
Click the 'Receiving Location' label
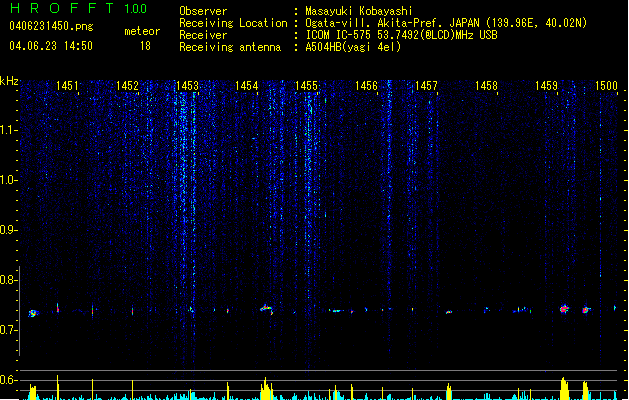pyautogui.click(x=233, y=23)
